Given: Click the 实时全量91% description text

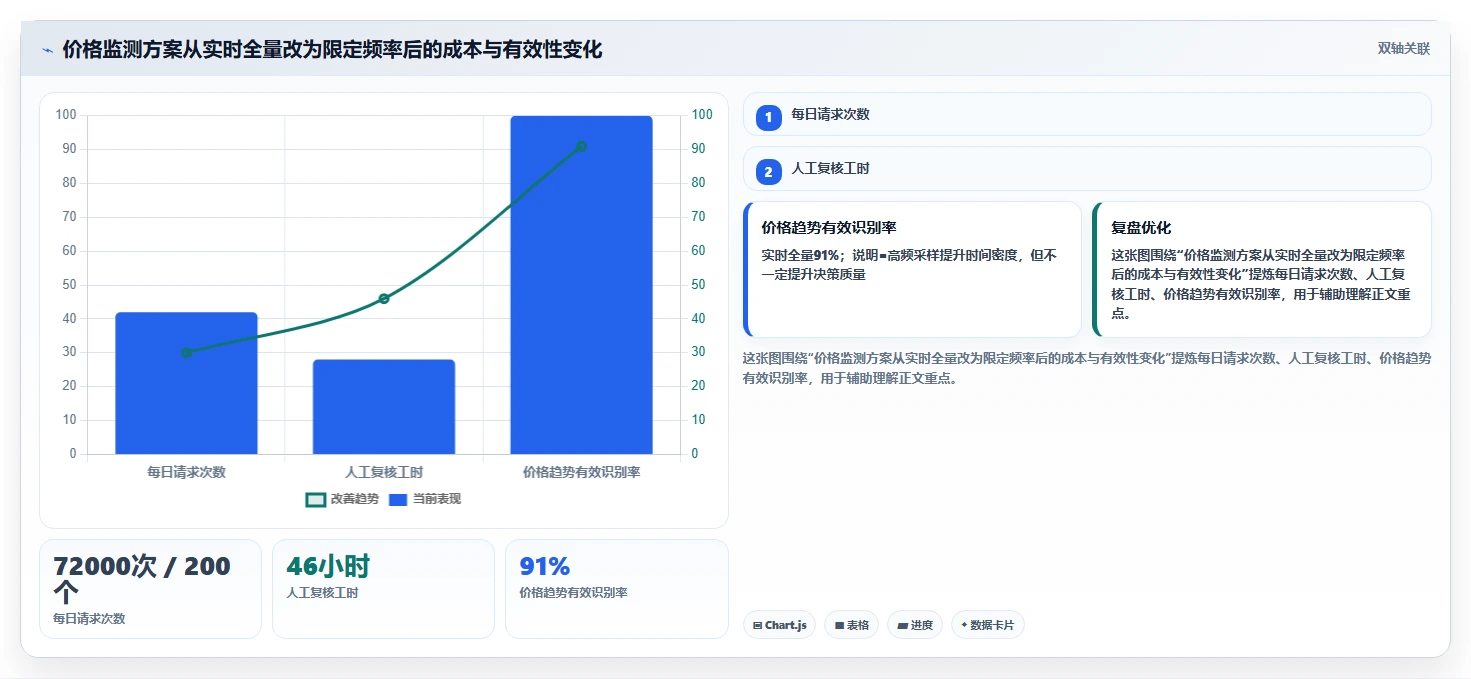Looking at the screenshot, I should click(x=909, y=265).
